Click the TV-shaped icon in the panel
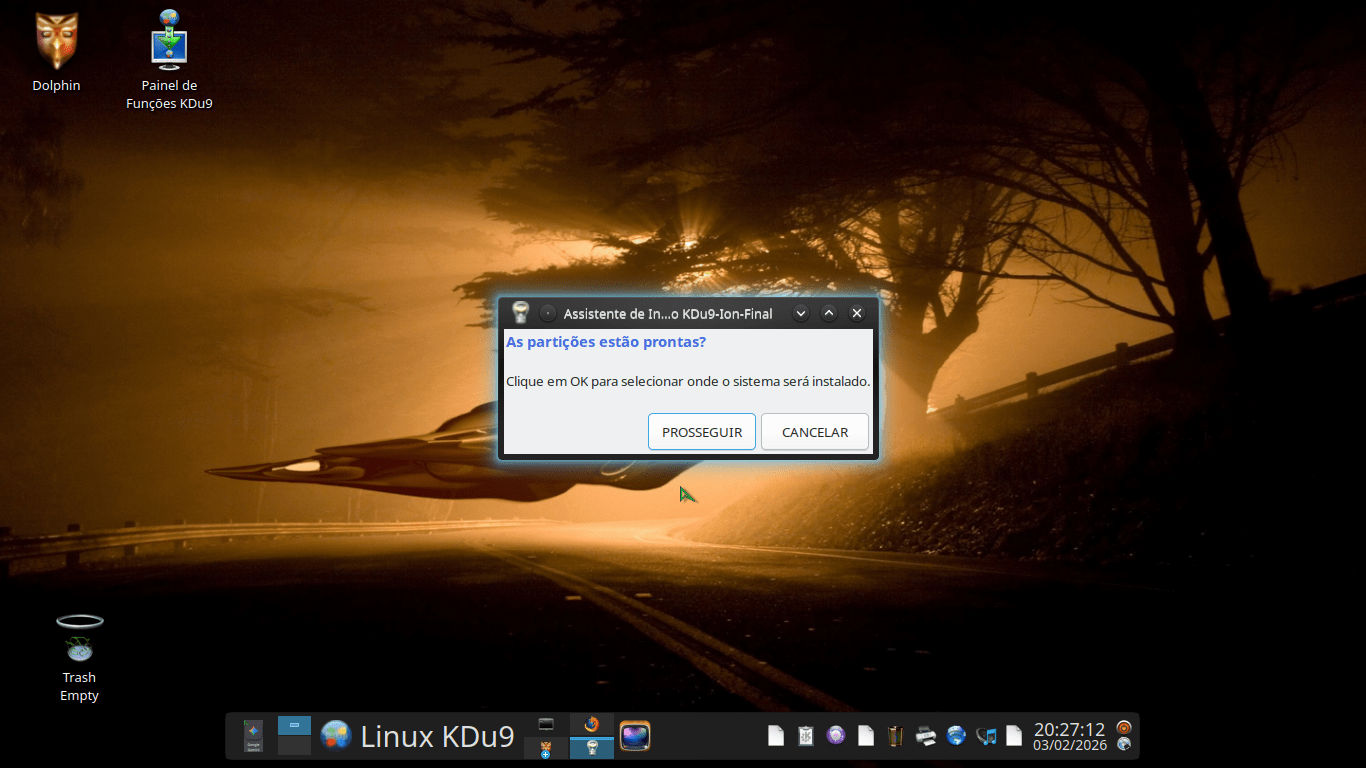 635,736
